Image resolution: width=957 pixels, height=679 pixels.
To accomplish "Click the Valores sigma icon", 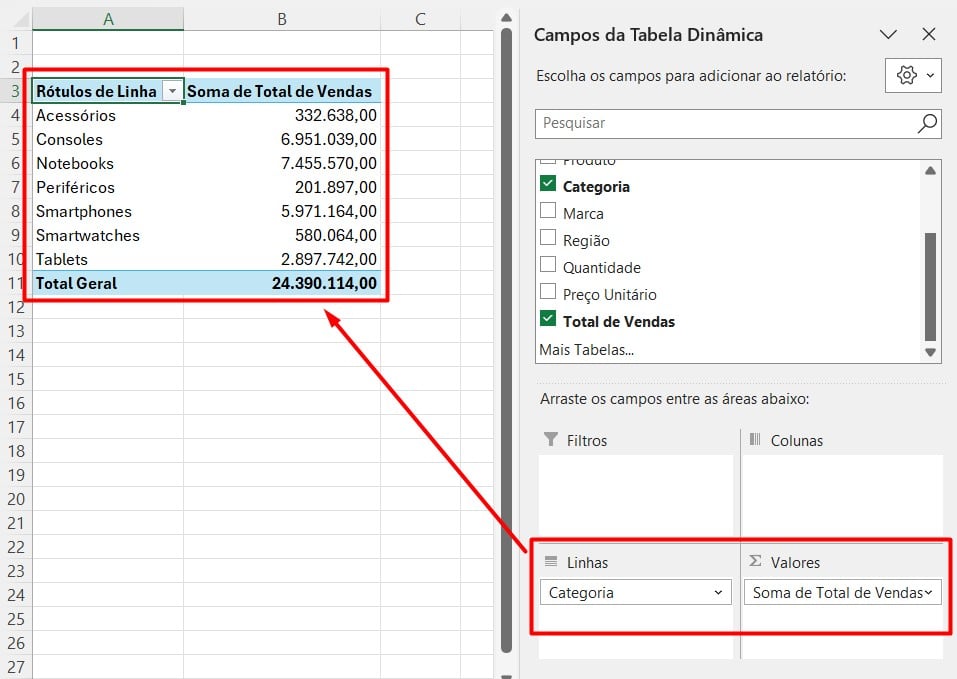I will tap(755, 561).
